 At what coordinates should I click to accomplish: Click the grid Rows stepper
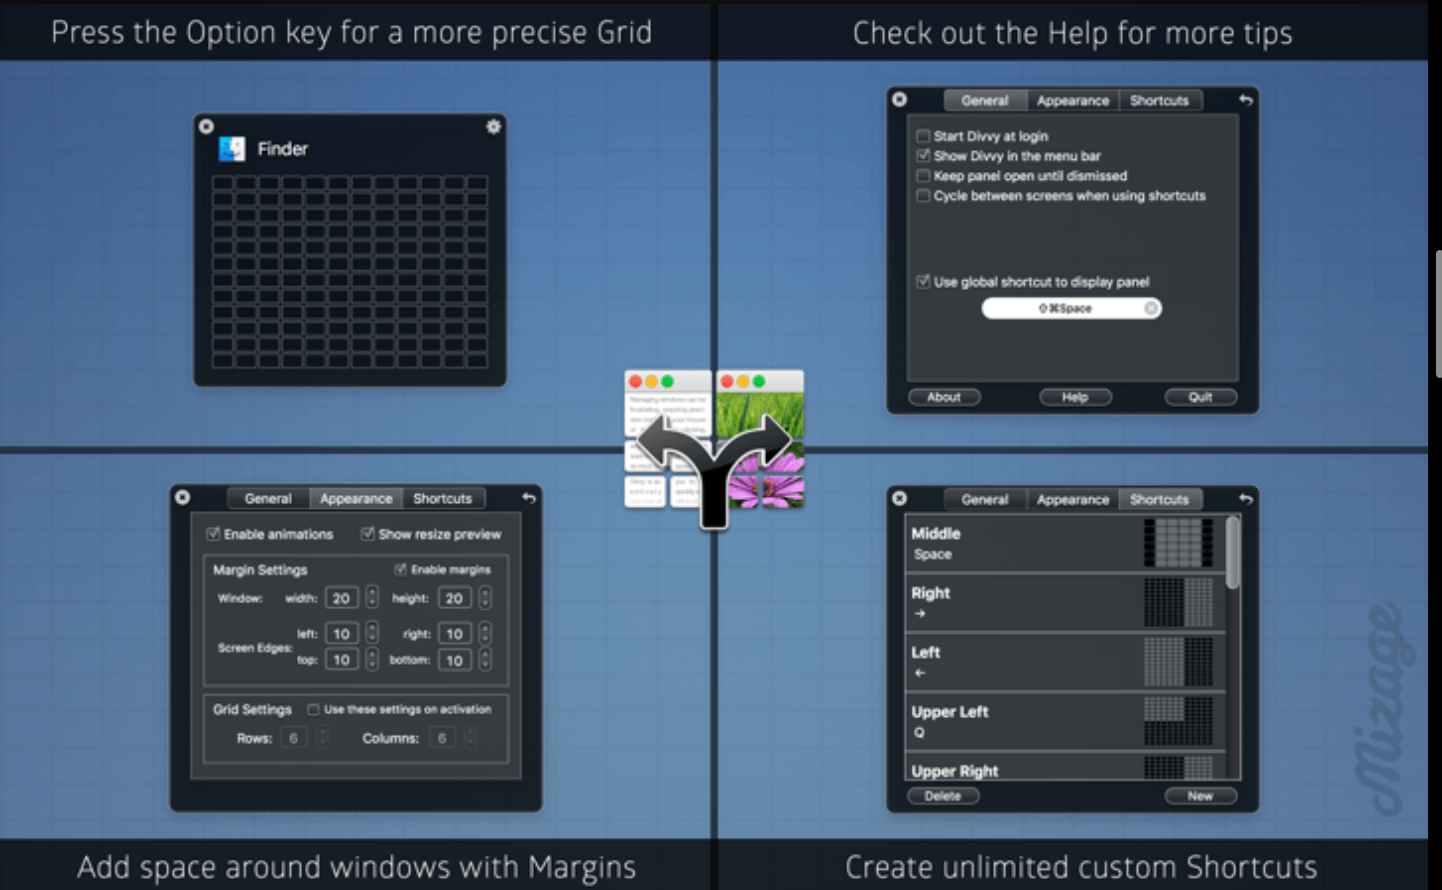click(x=322, y=738)
